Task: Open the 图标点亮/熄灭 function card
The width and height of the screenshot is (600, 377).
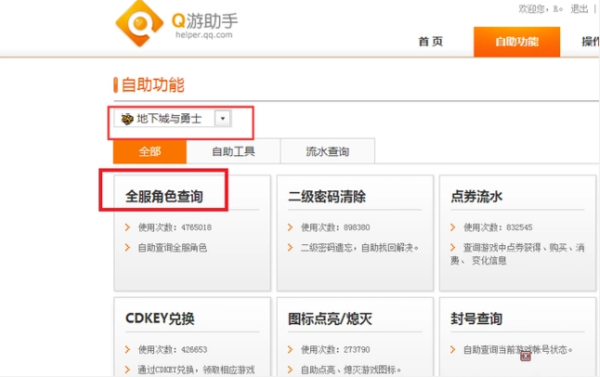Action: tap(355, 337)
